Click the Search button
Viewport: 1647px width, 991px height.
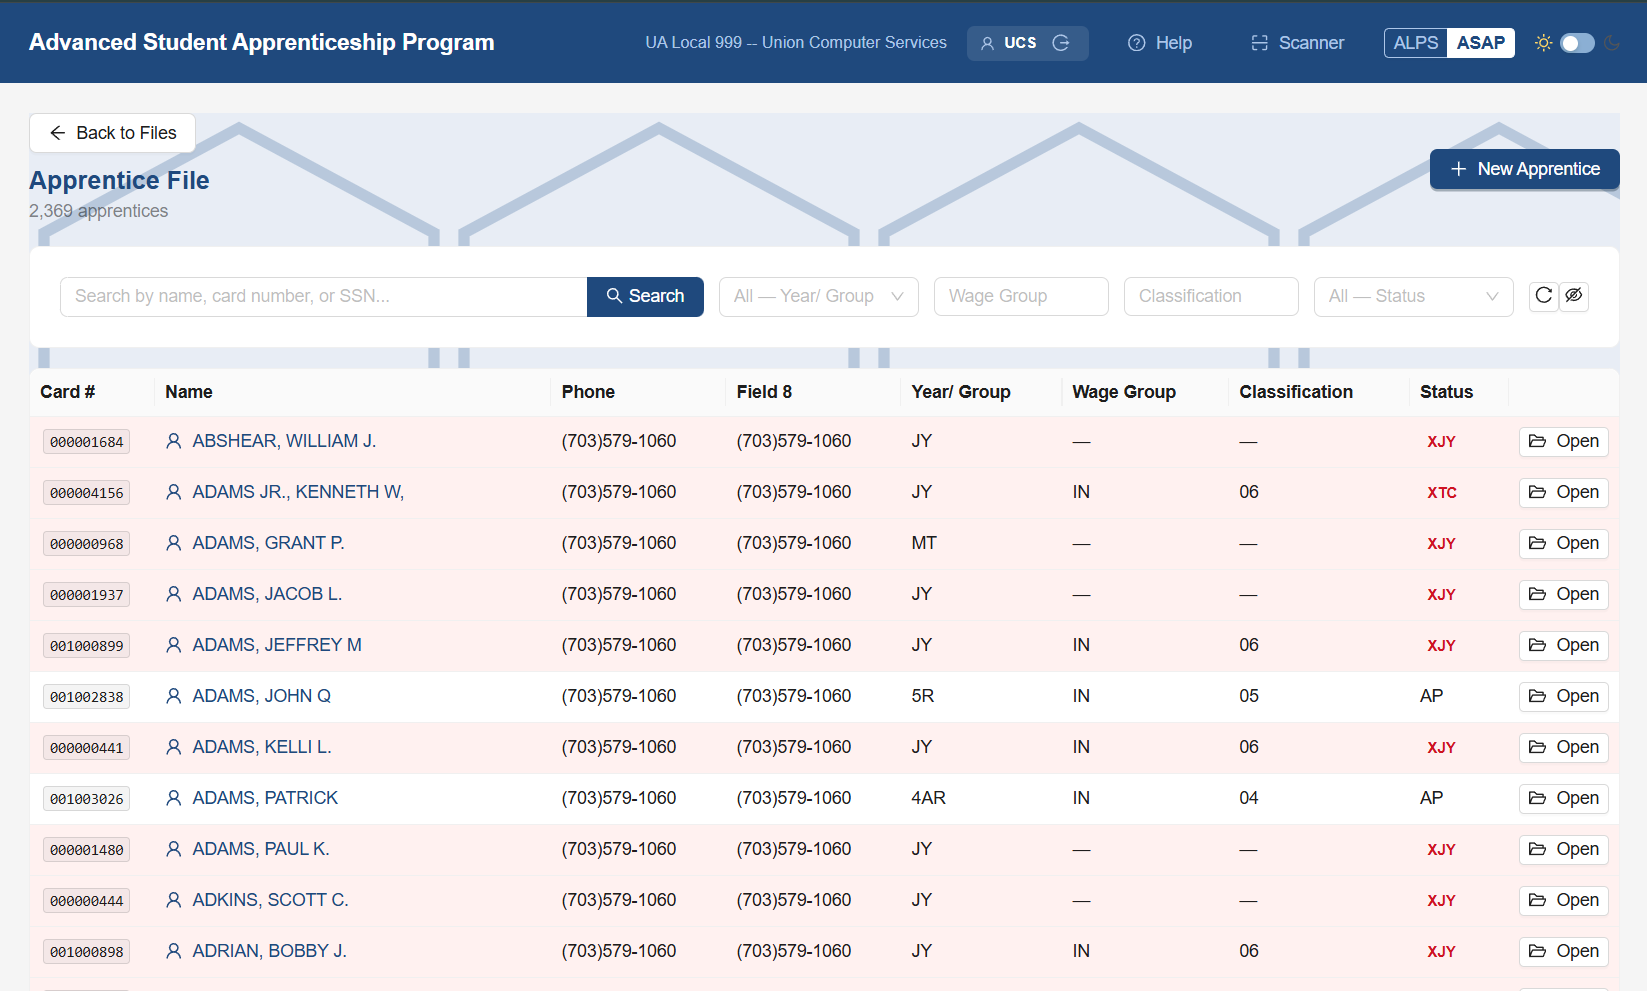pos(645,296)
